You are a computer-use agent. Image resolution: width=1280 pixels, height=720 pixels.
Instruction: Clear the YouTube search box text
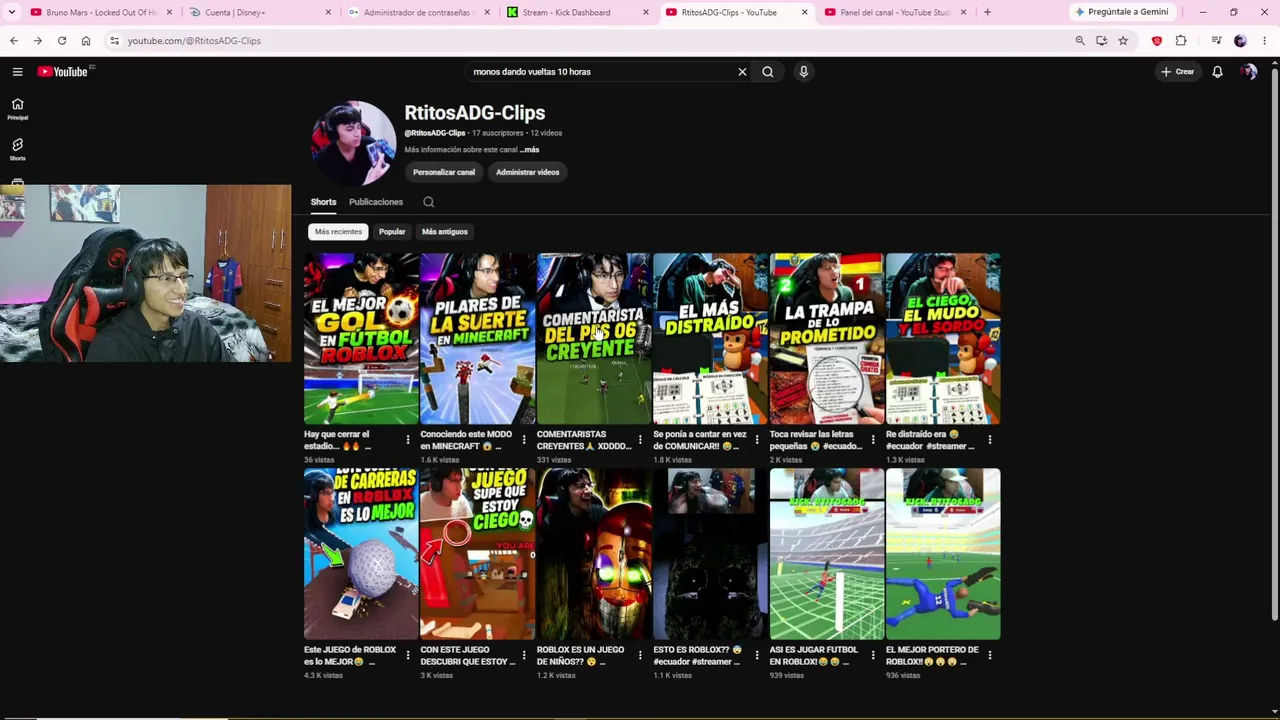pyautogui.click(x=742, y=72)
